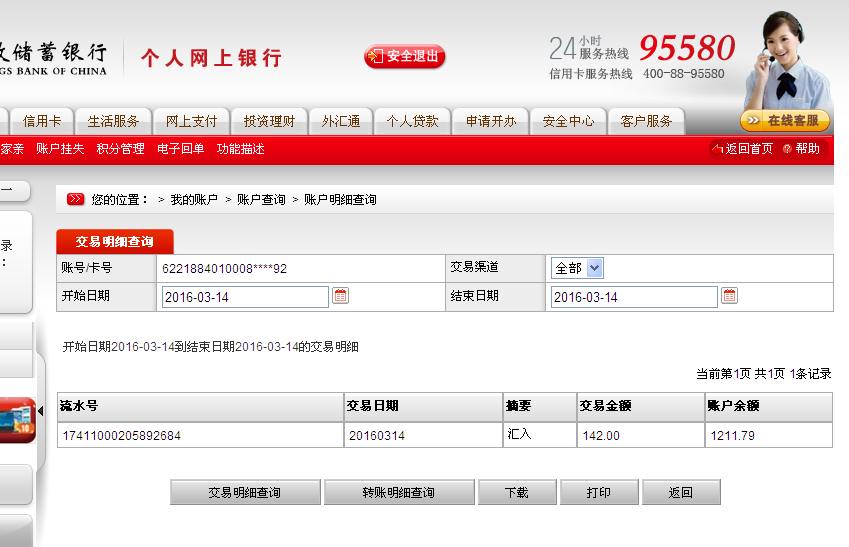This screenshot has width=849, height=547.
Task: Select the 个人贷款 navigation tab
Action: click(x=412, y=121)
